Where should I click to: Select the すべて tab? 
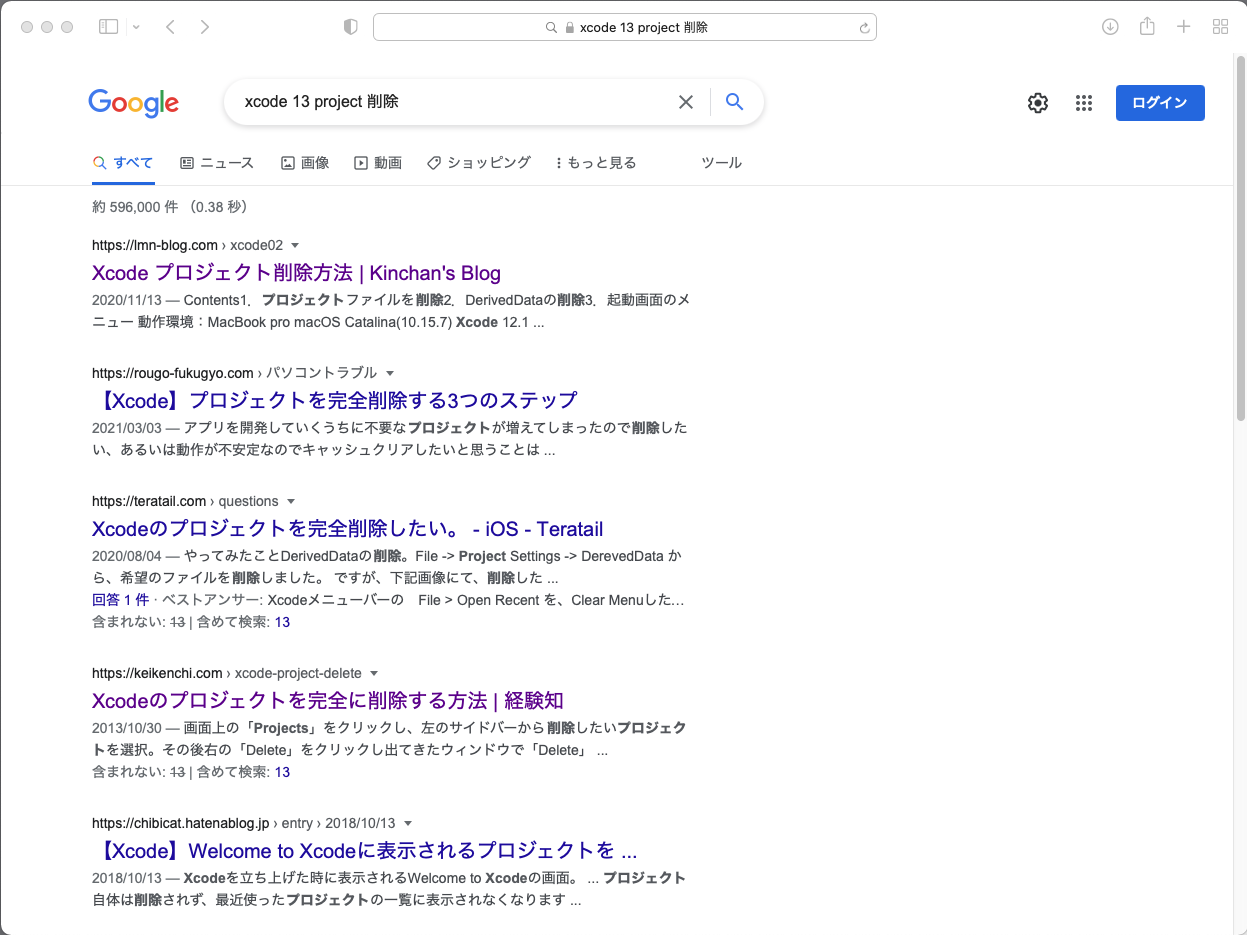(x=123, y=162)
